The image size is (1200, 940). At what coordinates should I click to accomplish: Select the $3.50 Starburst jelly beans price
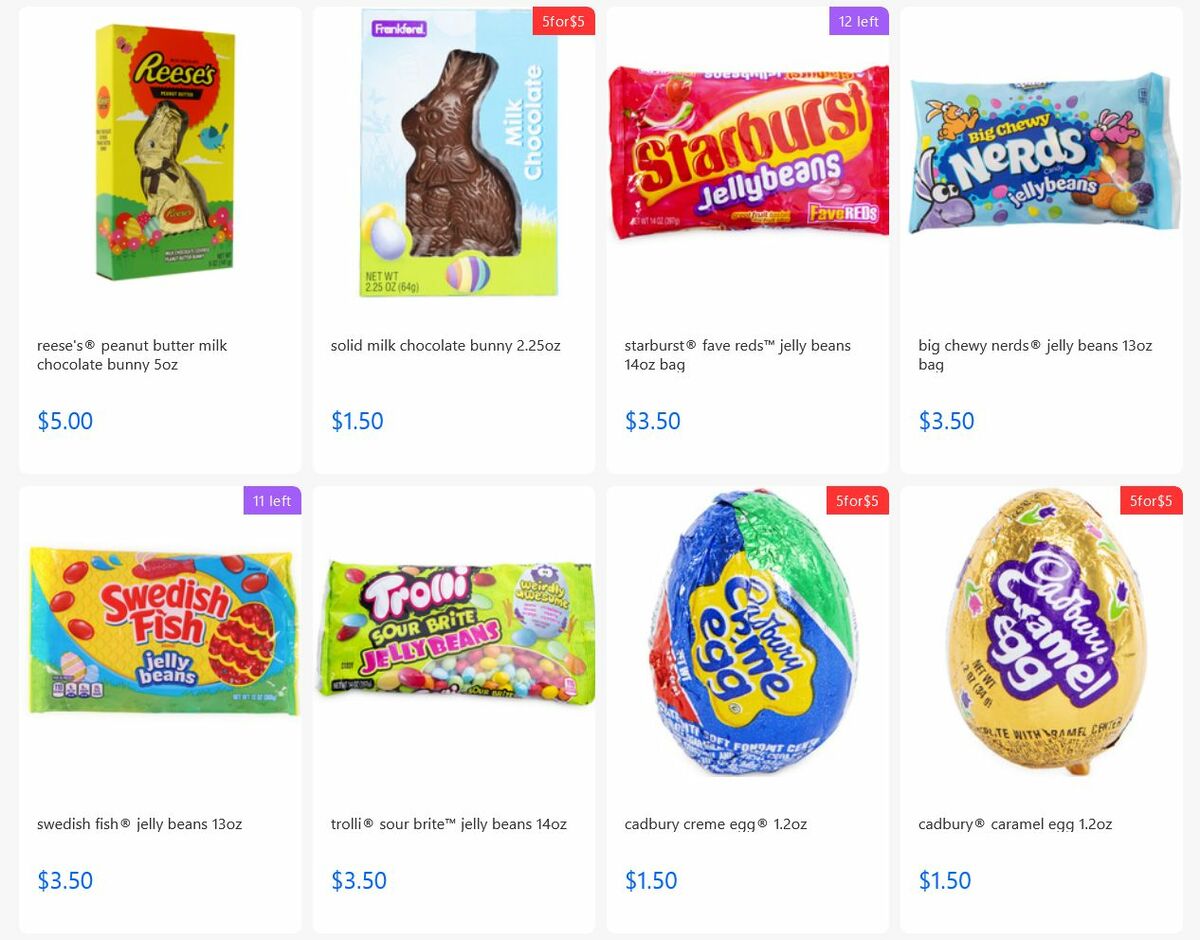[x=653, y=421]
